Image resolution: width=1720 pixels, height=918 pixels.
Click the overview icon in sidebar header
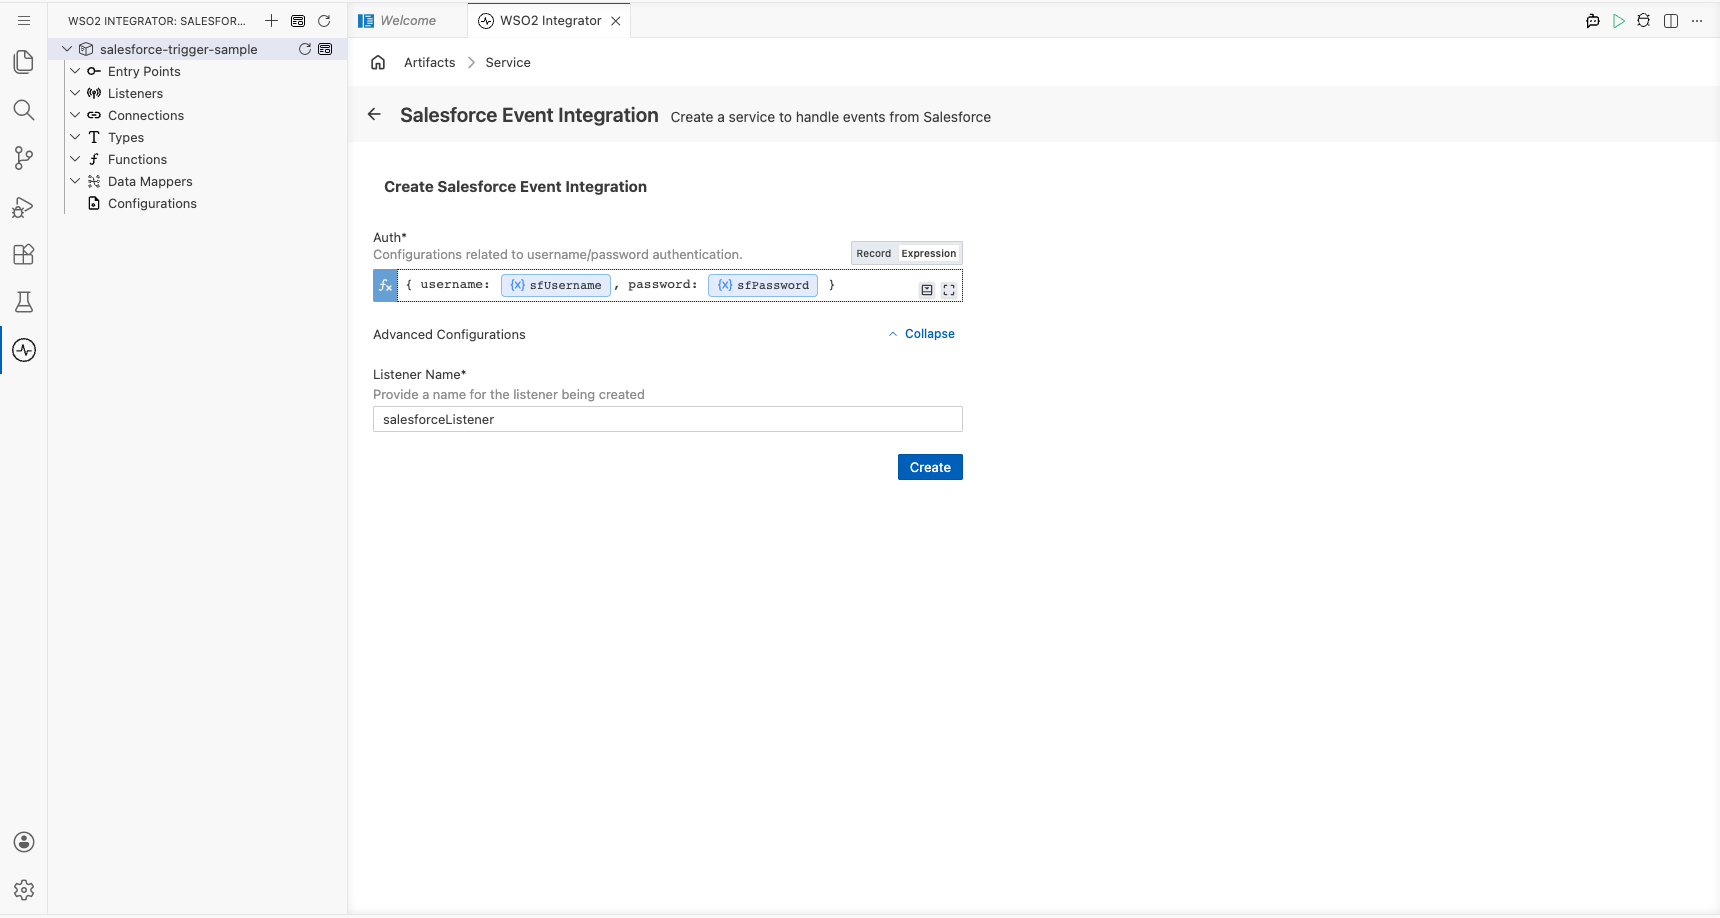(x=298, y=20)
